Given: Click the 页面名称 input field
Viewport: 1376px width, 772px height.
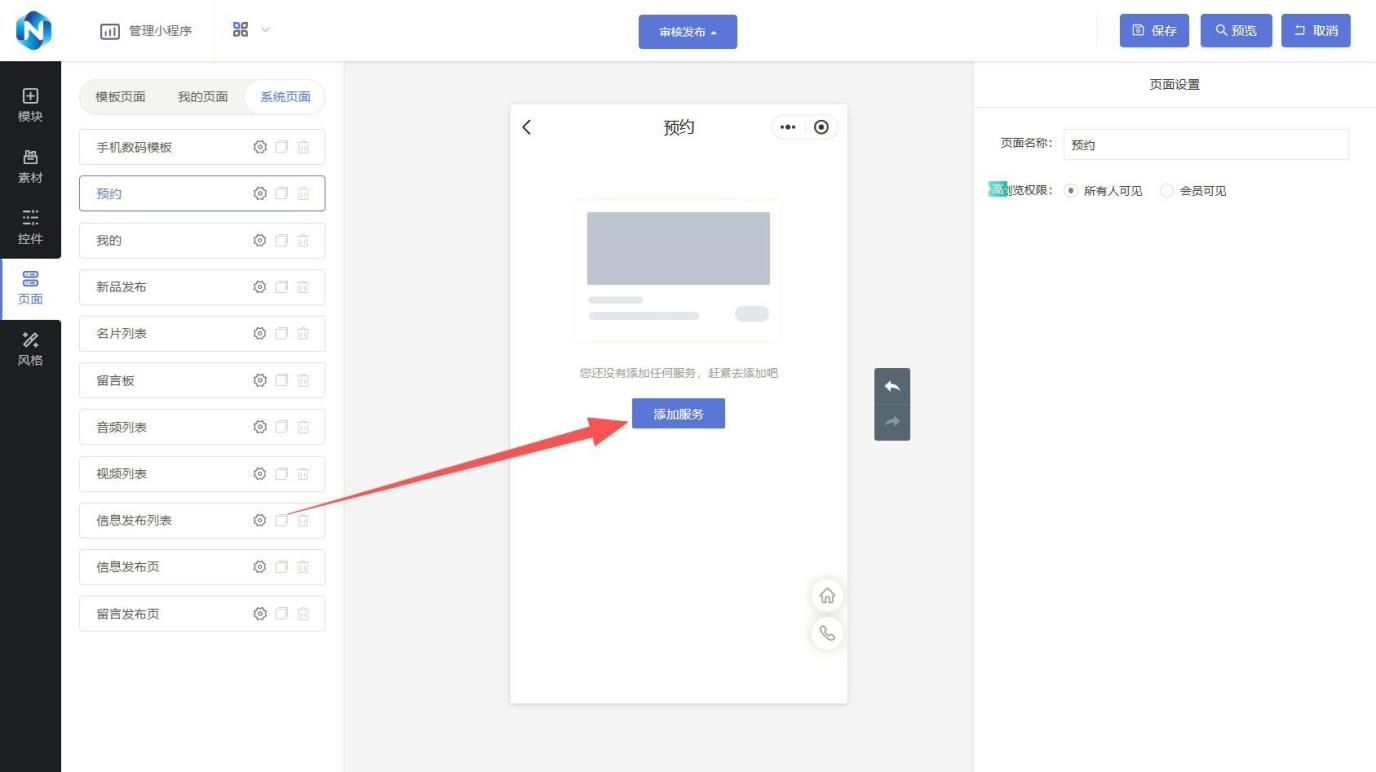Looking at the screenshot, I should pos(1205,145).
